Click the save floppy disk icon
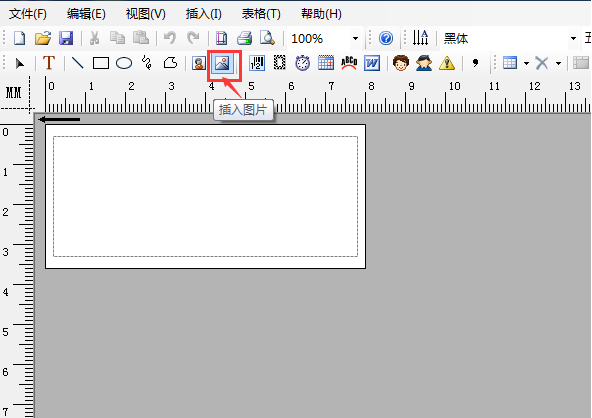This screenshot has height=418, width=592. click(66, 39)
